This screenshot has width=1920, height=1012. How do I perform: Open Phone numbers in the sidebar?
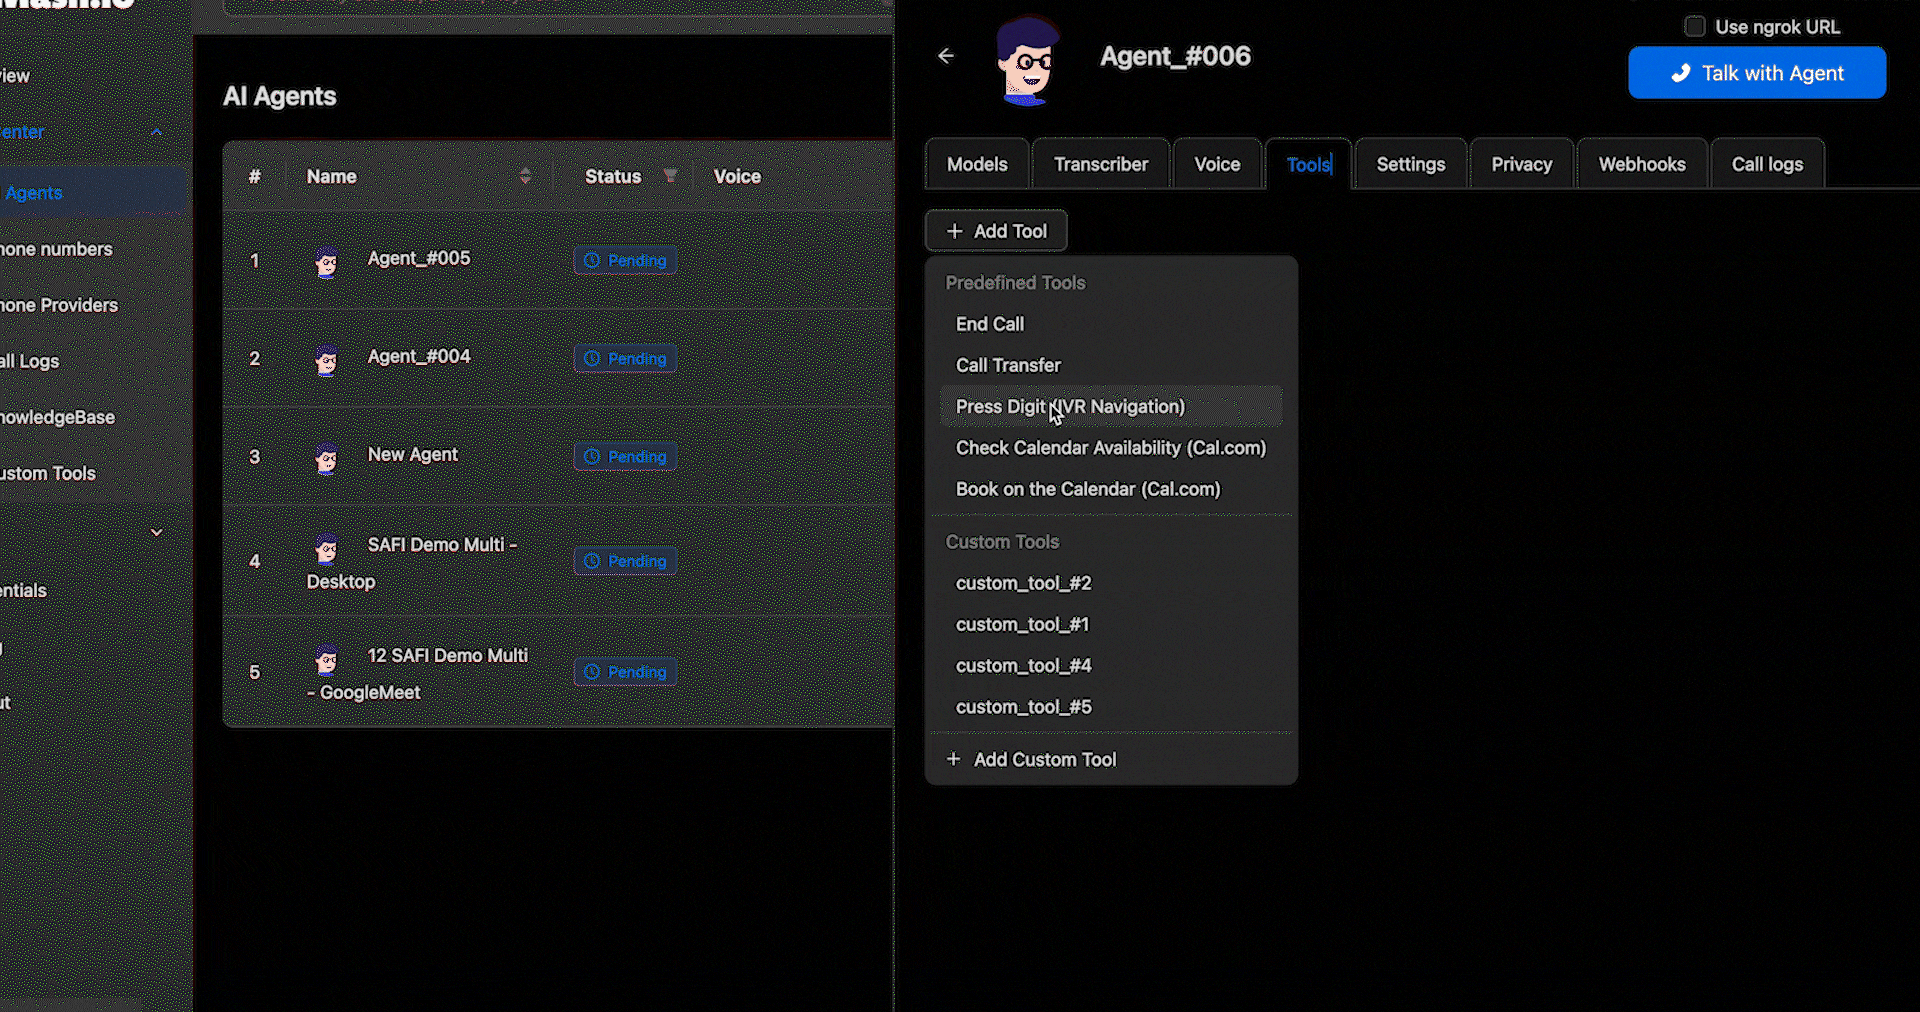(x=56, y=249)
